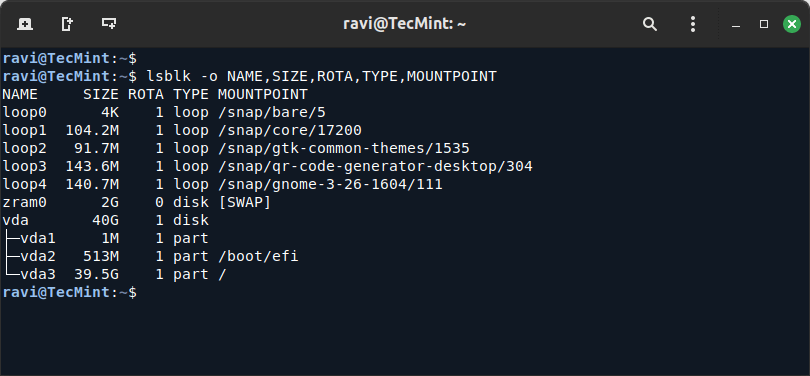
Task: Click the lsblk command text
Action: (321, 76)
